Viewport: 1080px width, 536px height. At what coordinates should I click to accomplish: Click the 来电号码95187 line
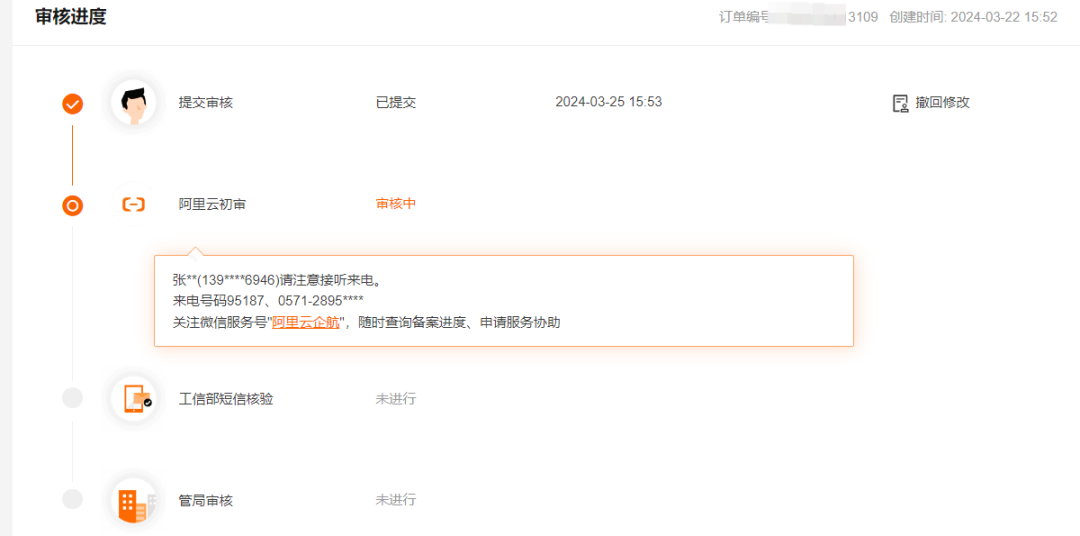tap(268, 301)
